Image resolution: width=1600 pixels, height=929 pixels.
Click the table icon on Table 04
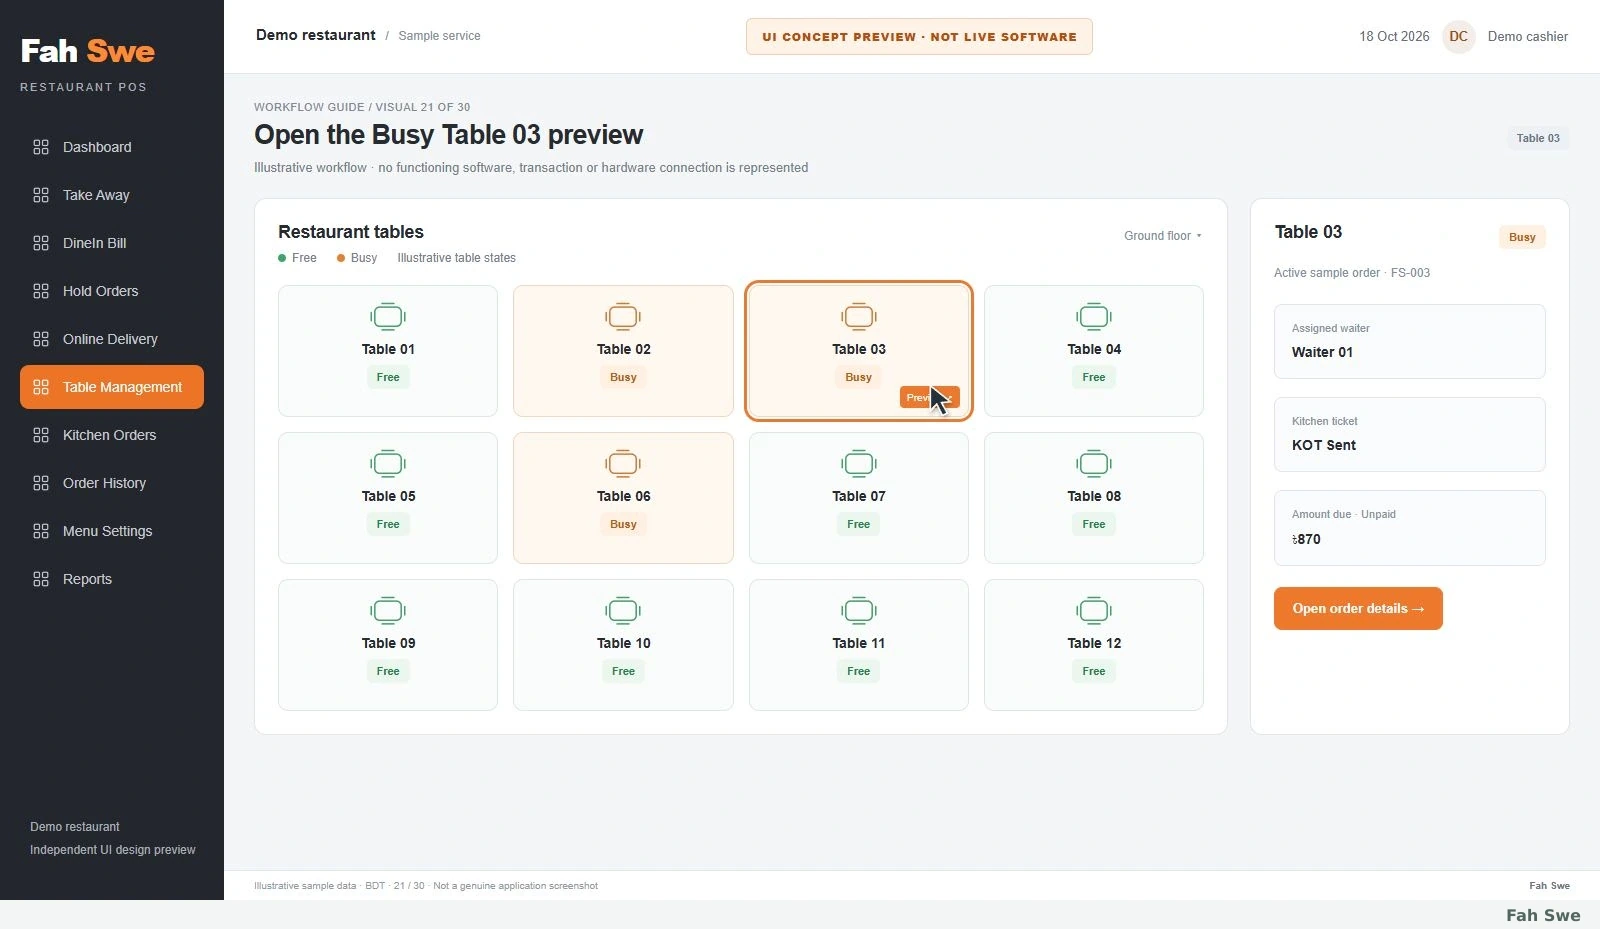1094,317
